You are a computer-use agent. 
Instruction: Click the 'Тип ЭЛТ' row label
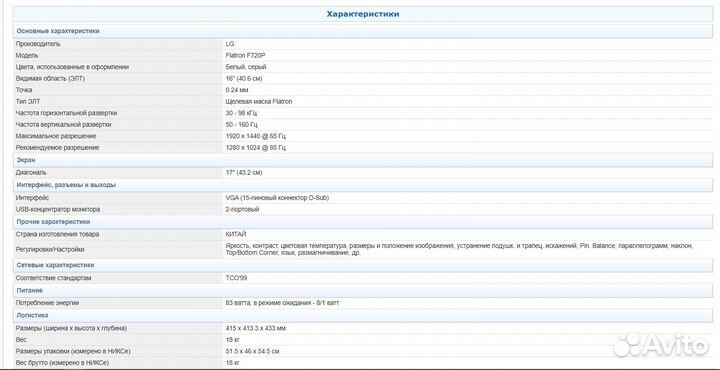tap(28, 101)
